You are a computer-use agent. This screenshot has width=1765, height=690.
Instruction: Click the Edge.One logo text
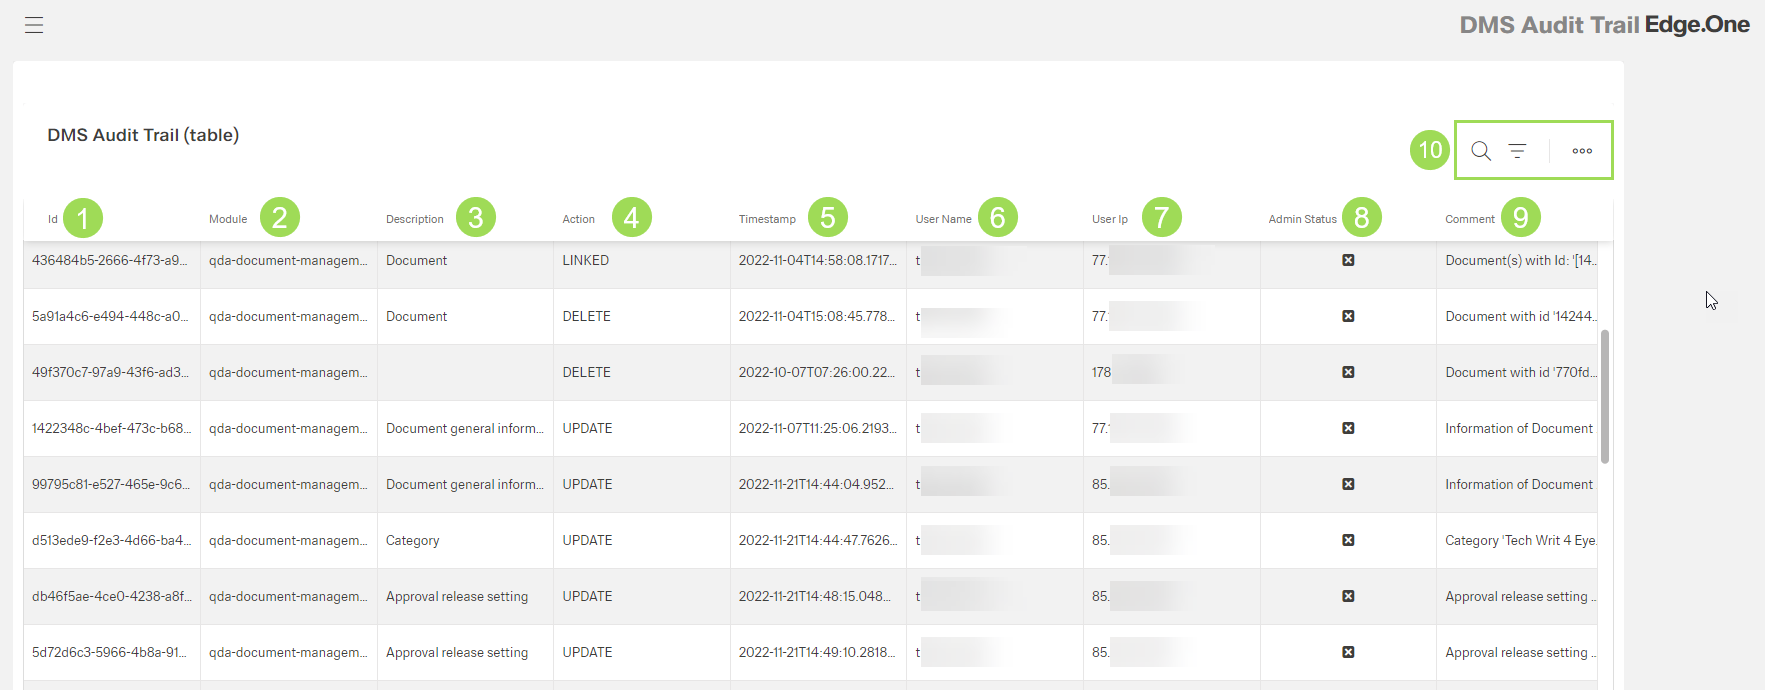[1696, 25]
